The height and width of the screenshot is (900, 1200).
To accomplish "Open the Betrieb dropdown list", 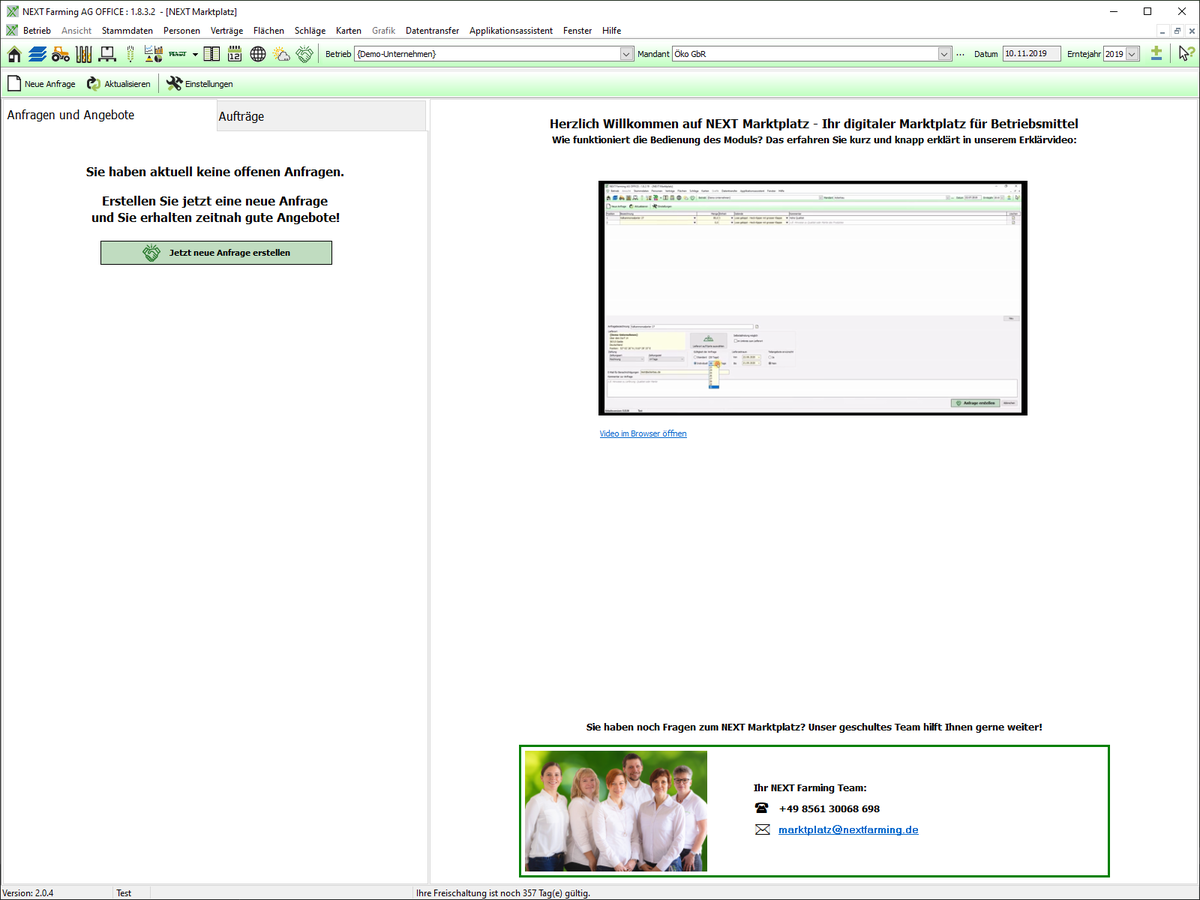I will [627, 54].
